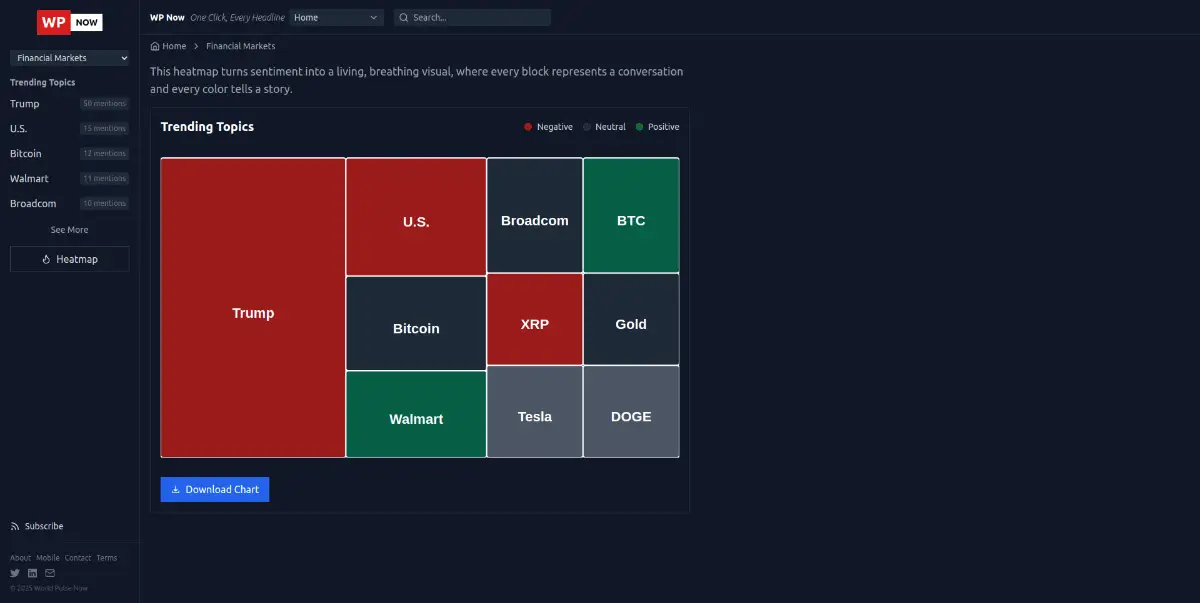This screenshot has width=1200, height=603.
Task: Expand the Financial Markets category dropdown
Action: tap(69, 58)
